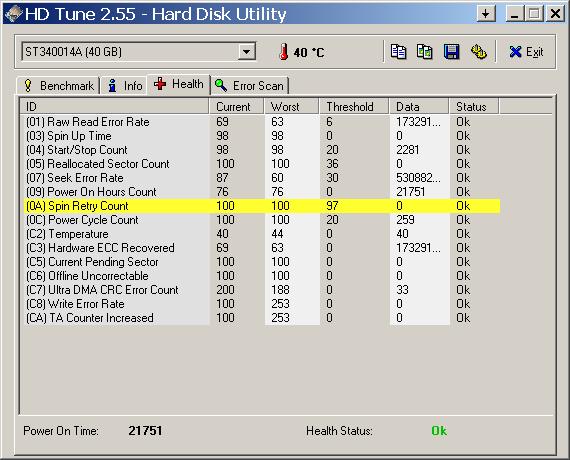Click the threshold value 36
Image resolution: width=570 pixels, height=460 pixels.
(332, 164)
